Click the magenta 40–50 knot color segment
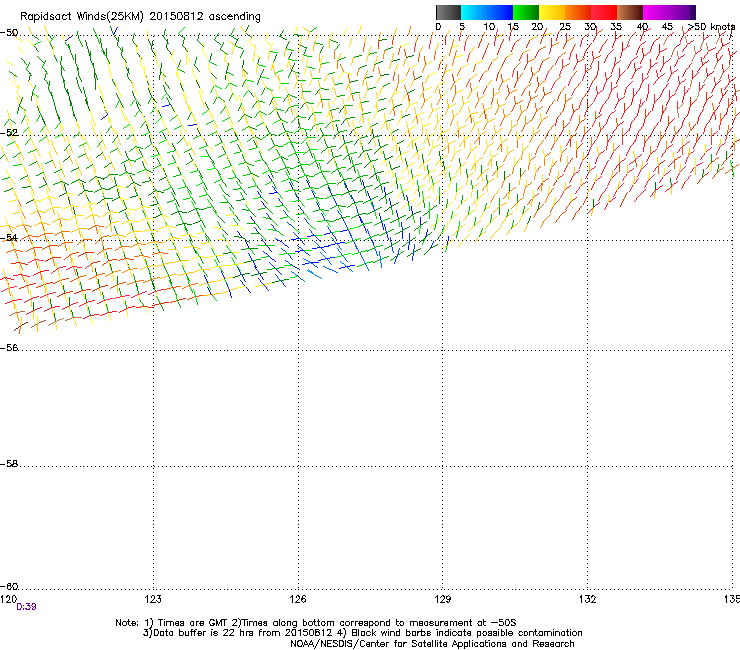 [666, 12]
